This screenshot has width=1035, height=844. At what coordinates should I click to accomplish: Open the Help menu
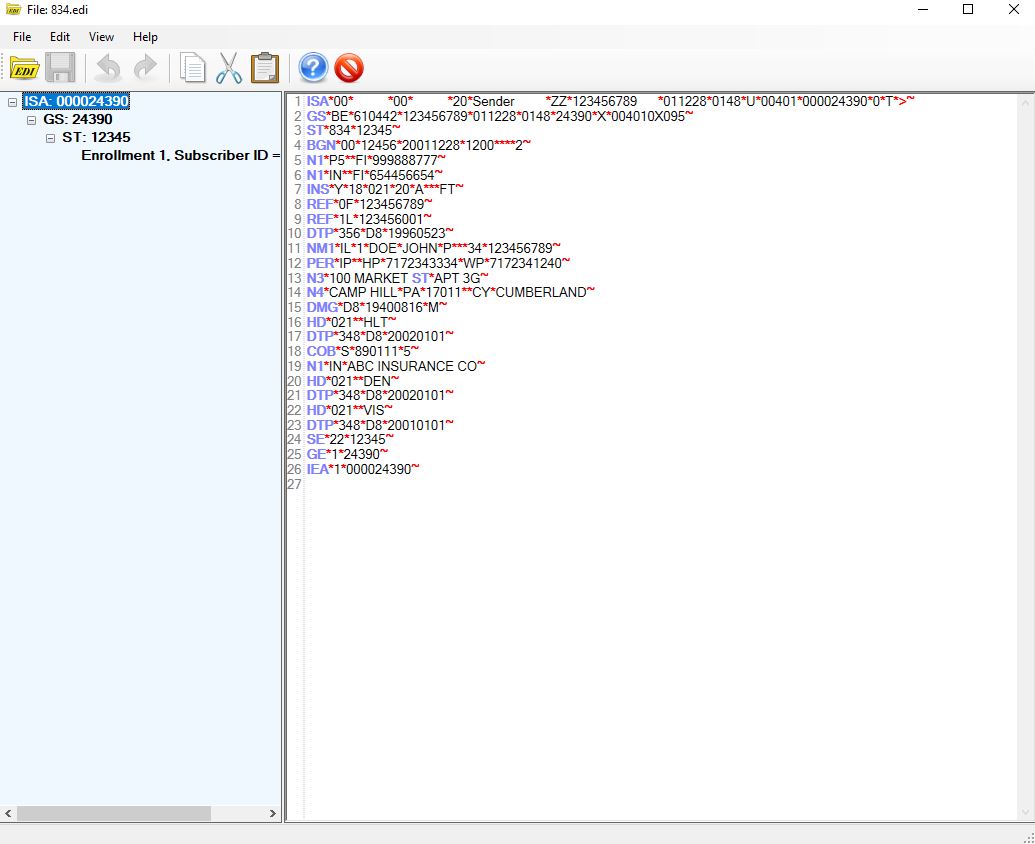[145, 37]
